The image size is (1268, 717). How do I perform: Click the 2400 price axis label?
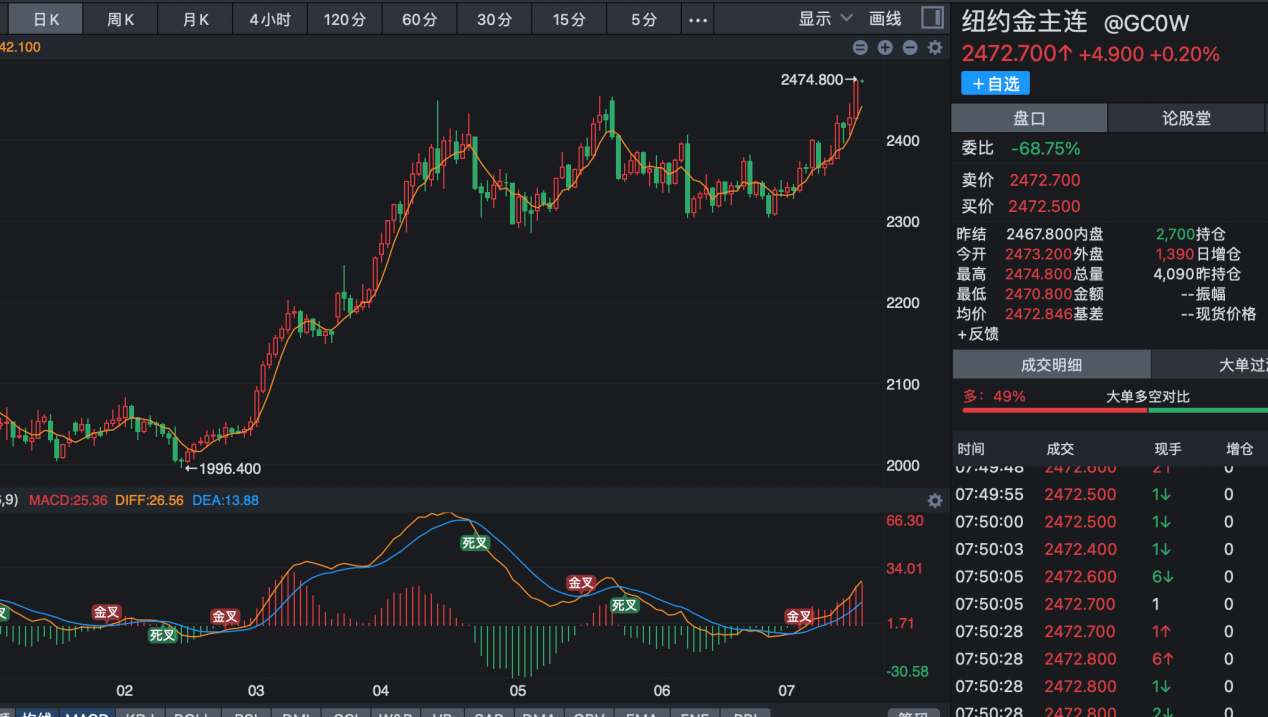(903, 141)
